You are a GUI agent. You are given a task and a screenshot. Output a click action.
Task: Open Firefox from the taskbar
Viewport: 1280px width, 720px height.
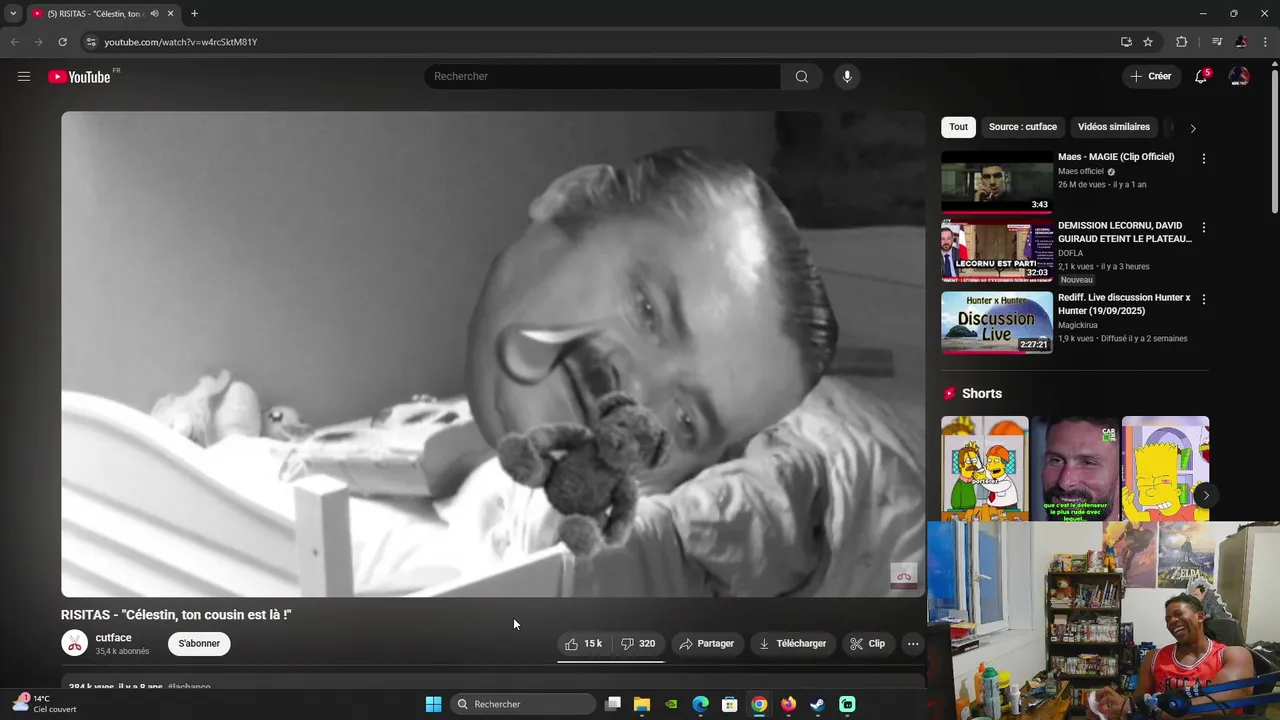click(788, 704)
